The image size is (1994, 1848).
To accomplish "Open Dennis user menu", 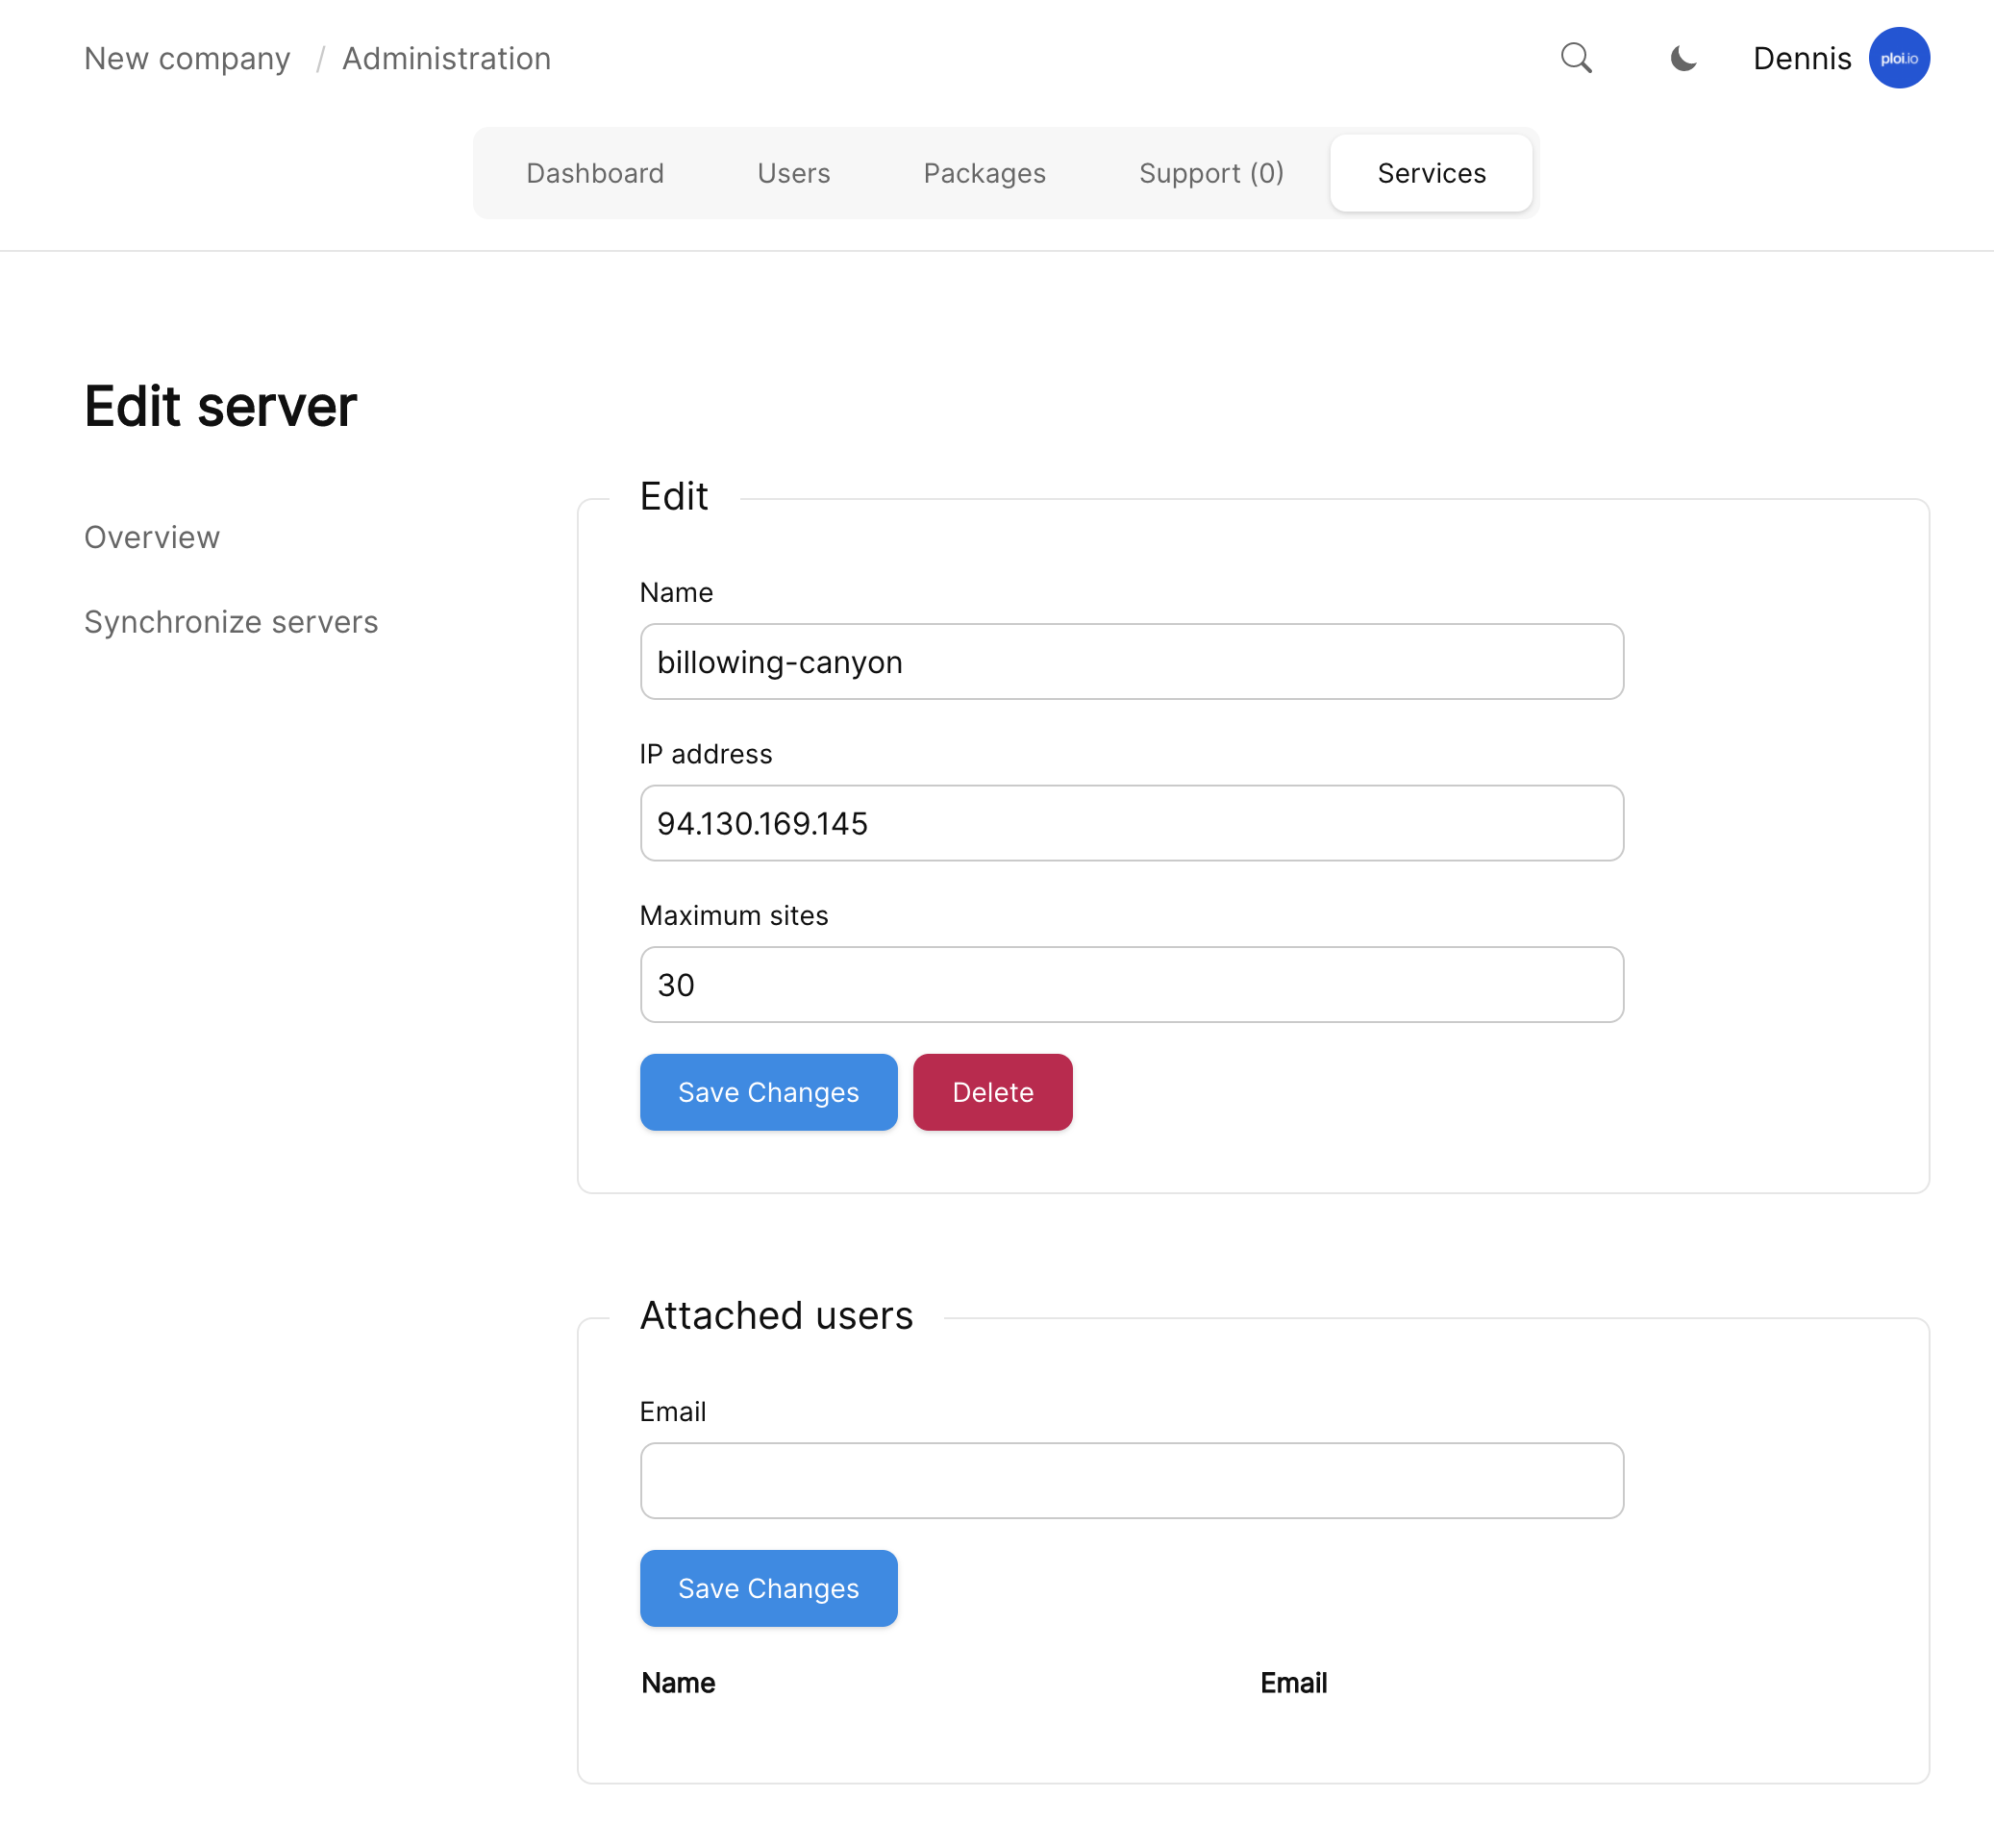I will 1801,59.
